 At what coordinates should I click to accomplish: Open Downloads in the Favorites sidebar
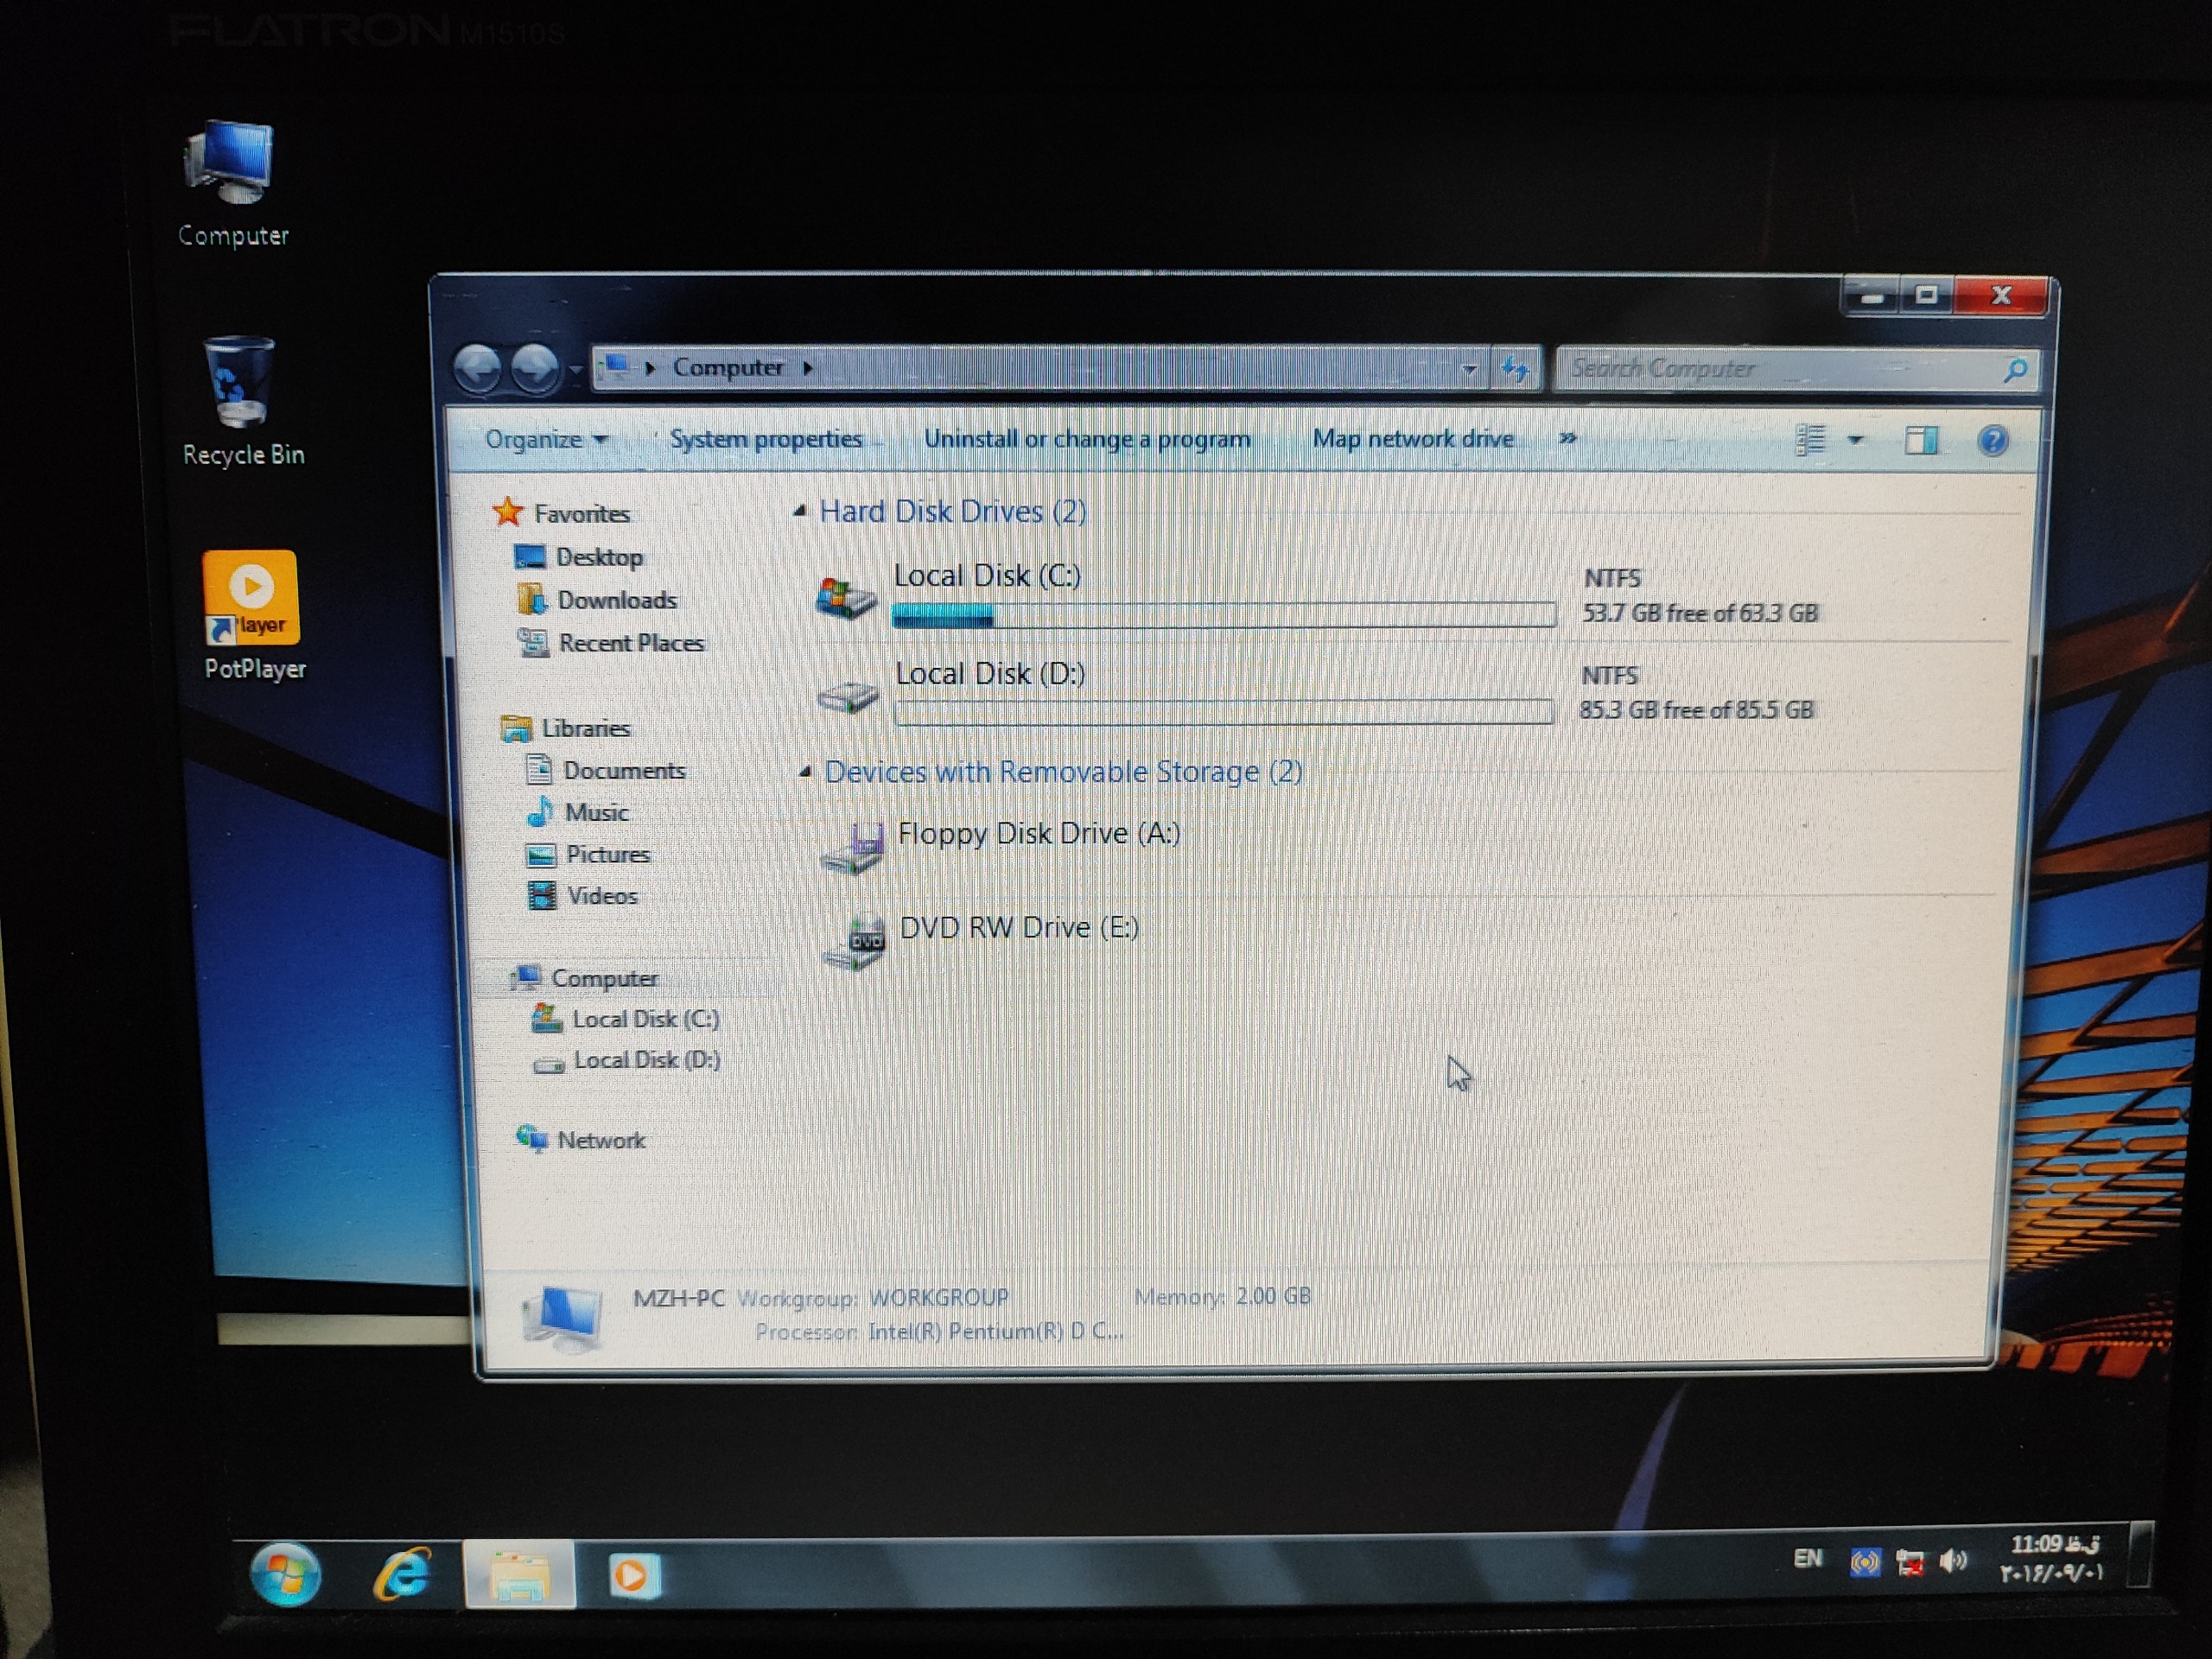click(616, 600)
